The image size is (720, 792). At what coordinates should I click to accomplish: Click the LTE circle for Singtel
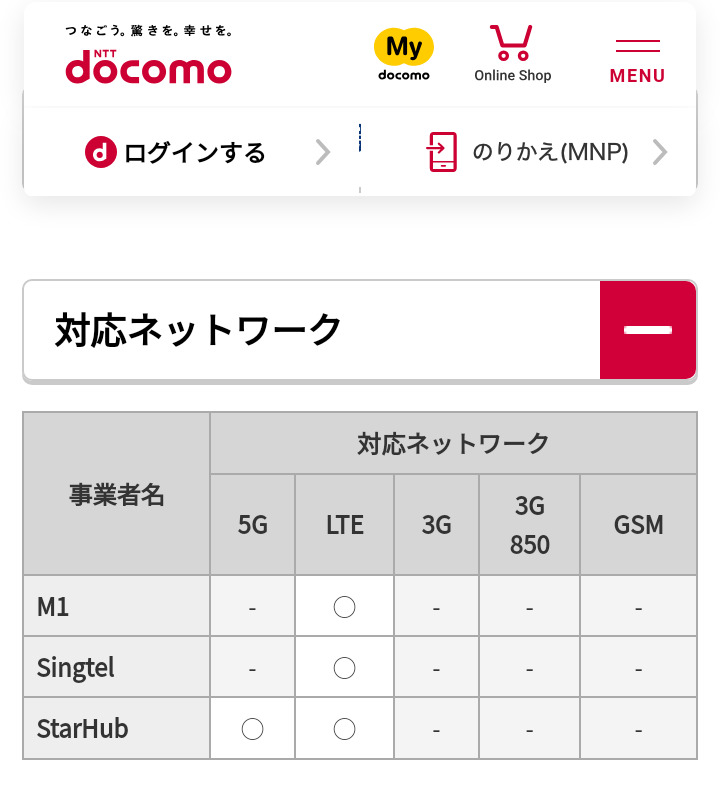tap(345, 668)
